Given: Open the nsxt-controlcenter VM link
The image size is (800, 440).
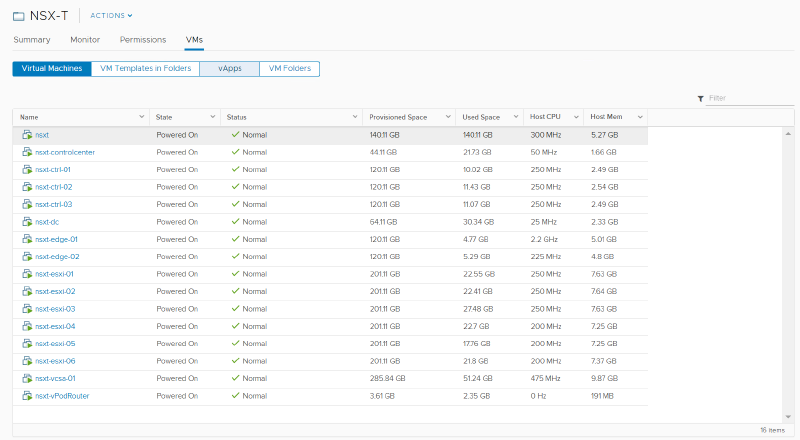Looking at the screenshot, I should pos(65,152).
